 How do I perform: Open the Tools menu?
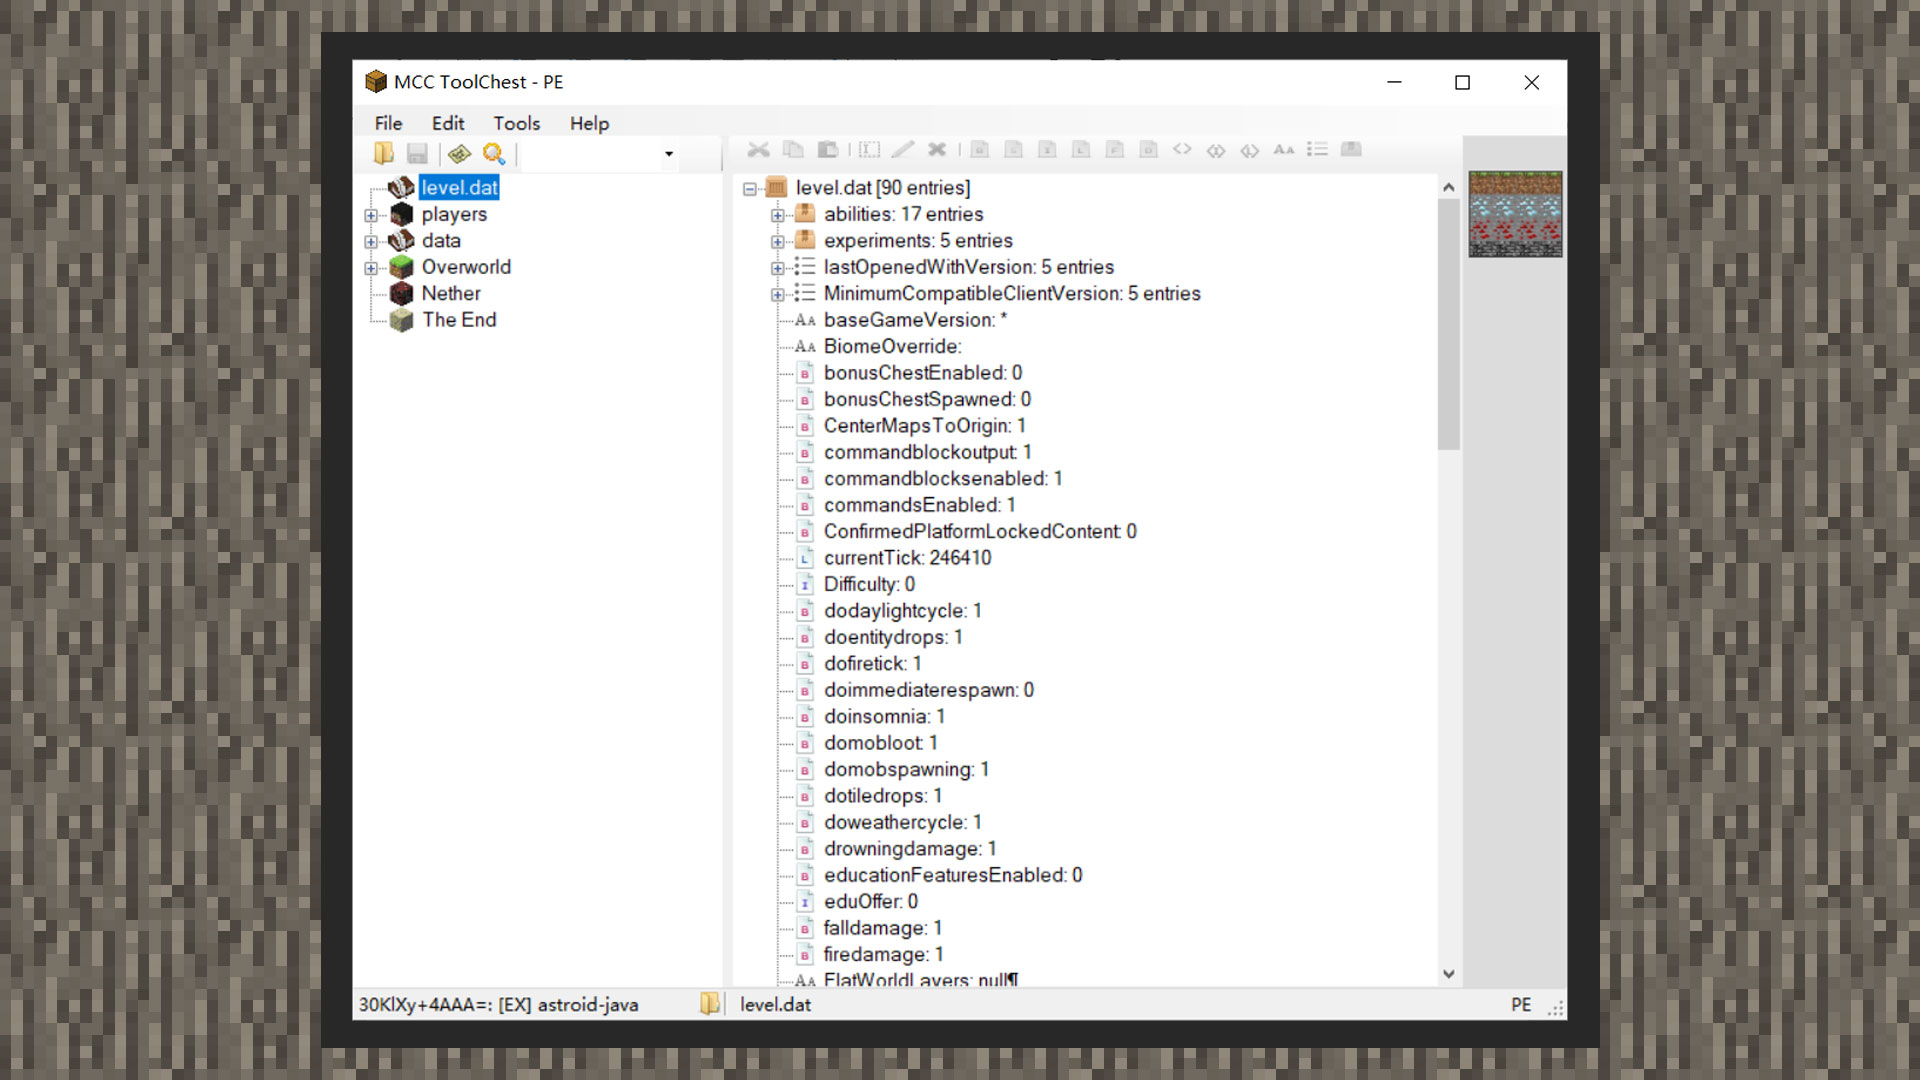click(x=516, y=123)
